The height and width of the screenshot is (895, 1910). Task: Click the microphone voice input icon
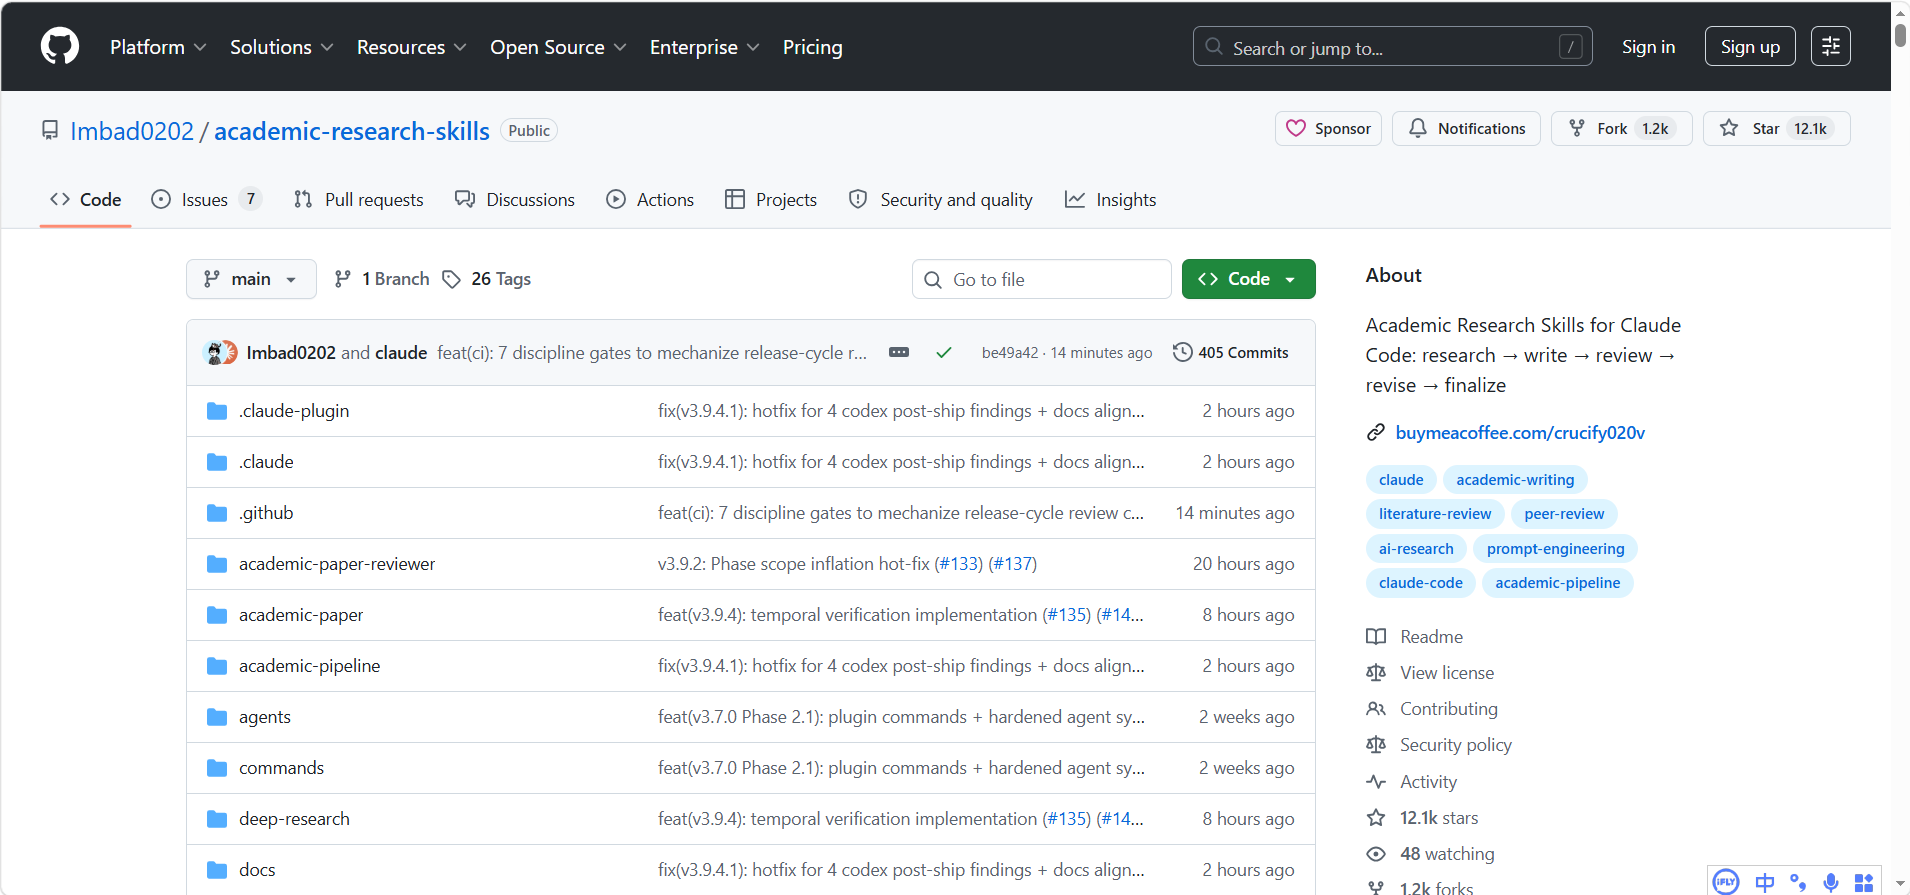1830,882
